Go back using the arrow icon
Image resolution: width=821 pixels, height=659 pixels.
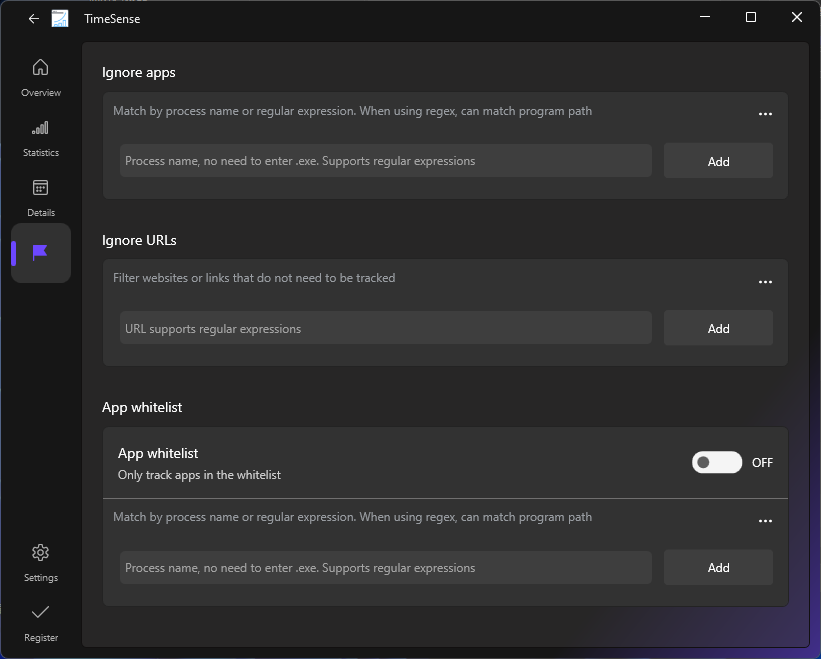pos(34,19)
